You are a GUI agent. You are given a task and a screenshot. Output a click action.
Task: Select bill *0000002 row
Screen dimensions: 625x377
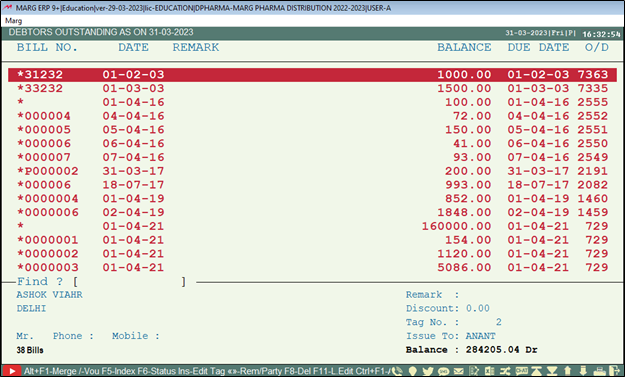pyautogui.click(x=312, y=253)
